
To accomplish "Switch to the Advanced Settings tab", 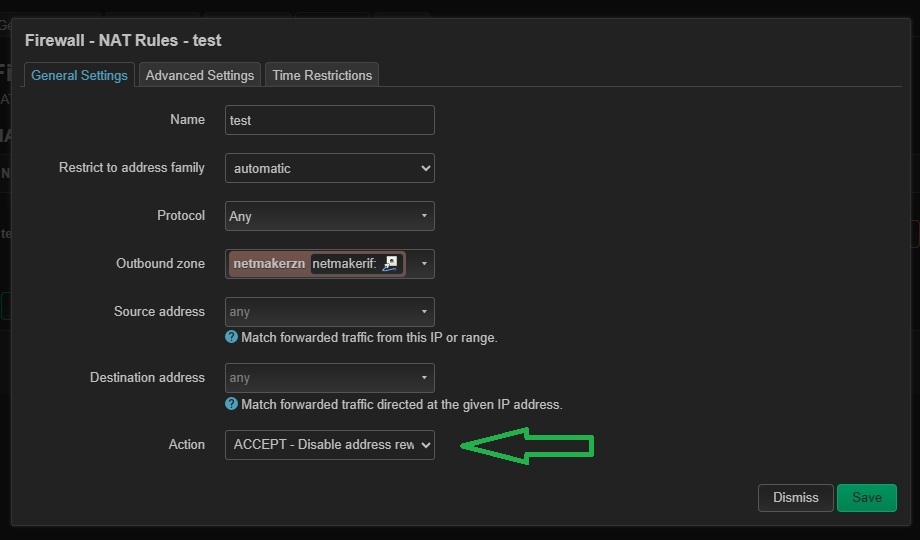I will [x=200, y=75].
